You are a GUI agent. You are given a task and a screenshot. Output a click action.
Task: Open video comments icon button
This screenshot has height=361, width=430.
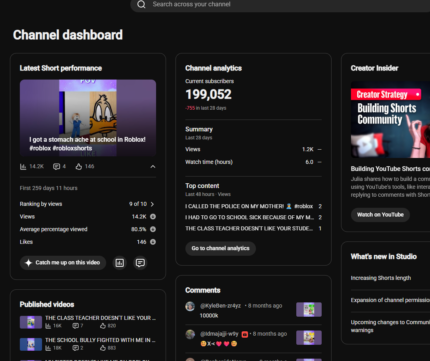coord(140,263)
